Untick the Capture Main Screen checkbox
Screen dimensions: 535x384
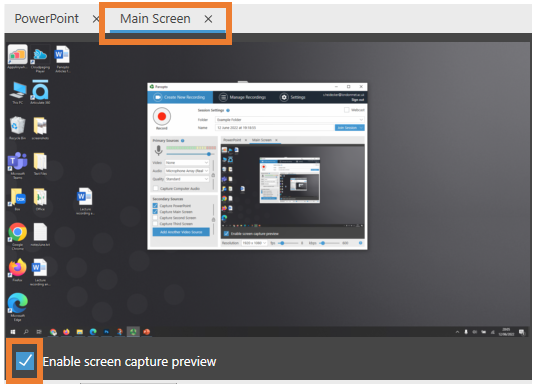(x=155, y=212)
